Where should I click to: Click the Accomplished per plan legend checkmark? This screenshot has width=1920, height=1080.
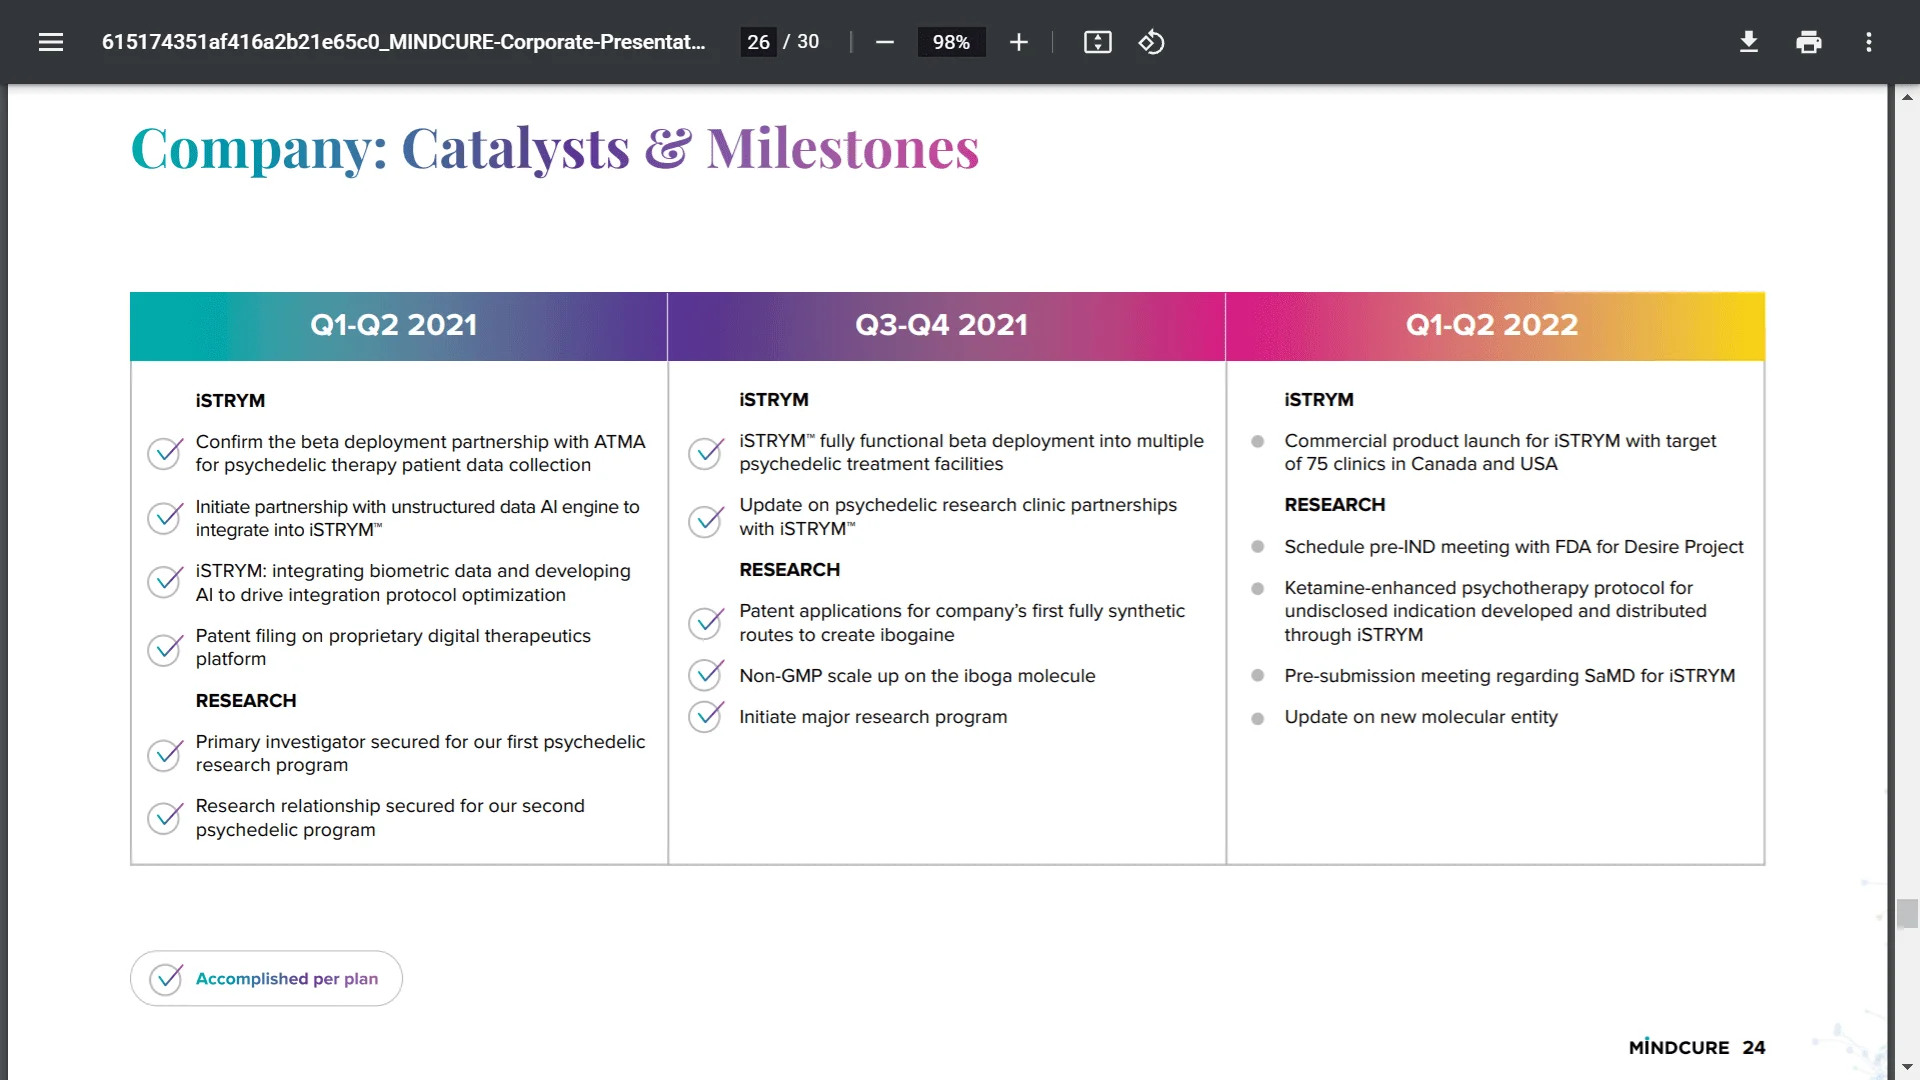[167, 978]
